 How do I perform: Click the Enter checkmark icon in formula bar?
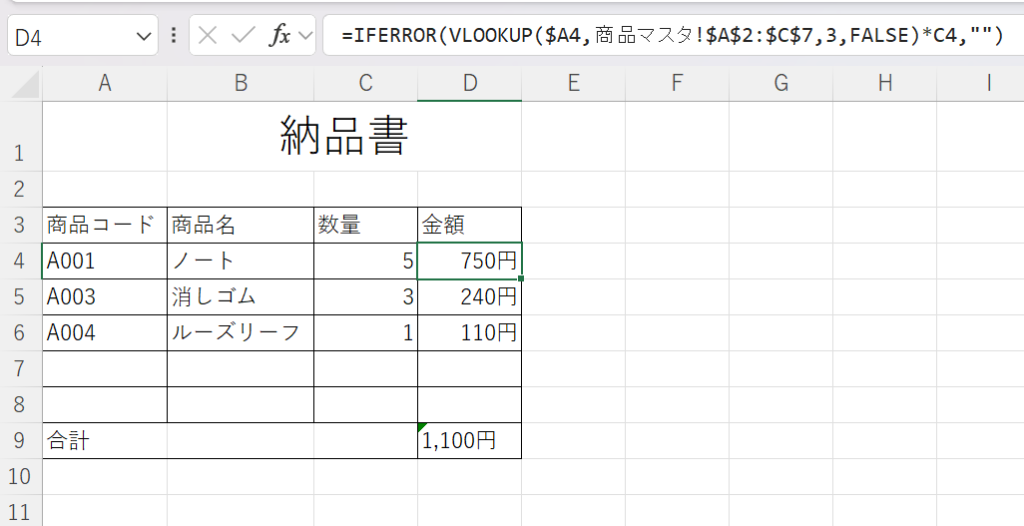pyautogui.click(x=243, y=35)
